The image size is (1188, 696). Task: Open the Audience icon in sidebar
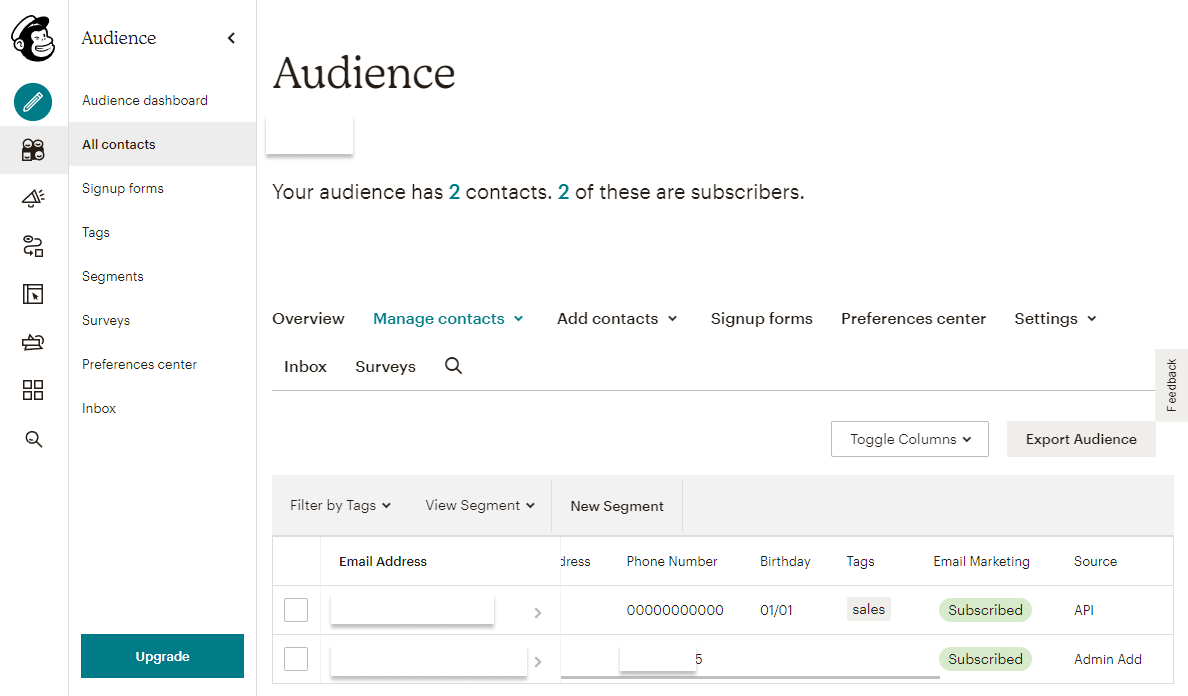pos(33,150)
